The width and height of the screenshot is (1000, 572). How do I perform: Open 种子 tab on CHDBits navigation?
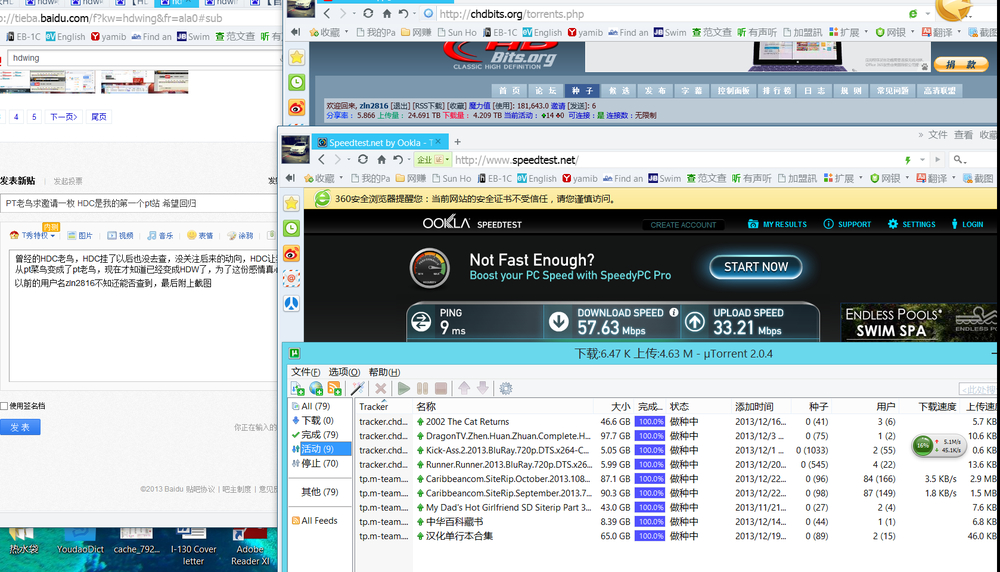coord(582,91)
